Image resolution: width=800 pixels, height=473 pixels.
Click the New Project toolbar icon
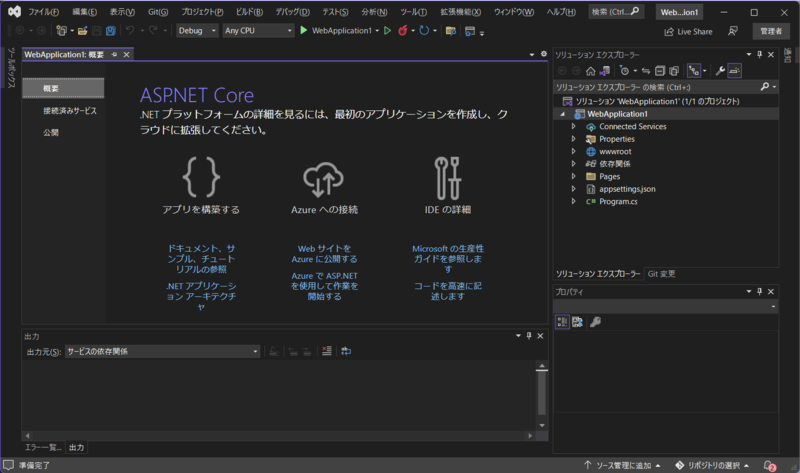pos(61,31)
